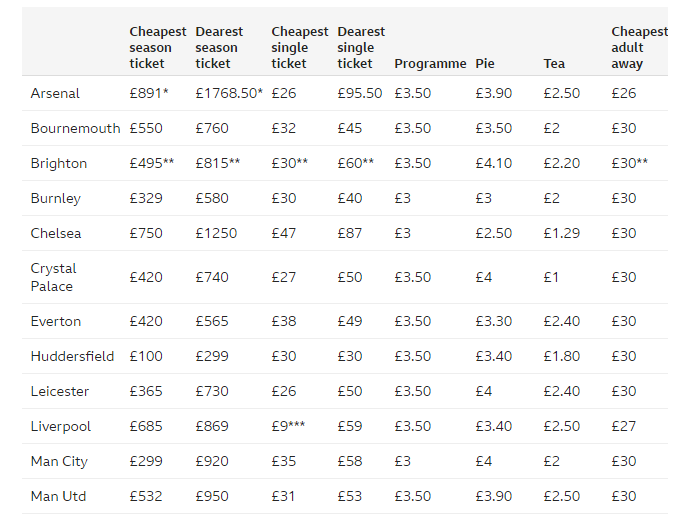Click the Man Utd team name
Viewport: 684px width, 516px height.
pyautogui.click(x=59, y=496)
